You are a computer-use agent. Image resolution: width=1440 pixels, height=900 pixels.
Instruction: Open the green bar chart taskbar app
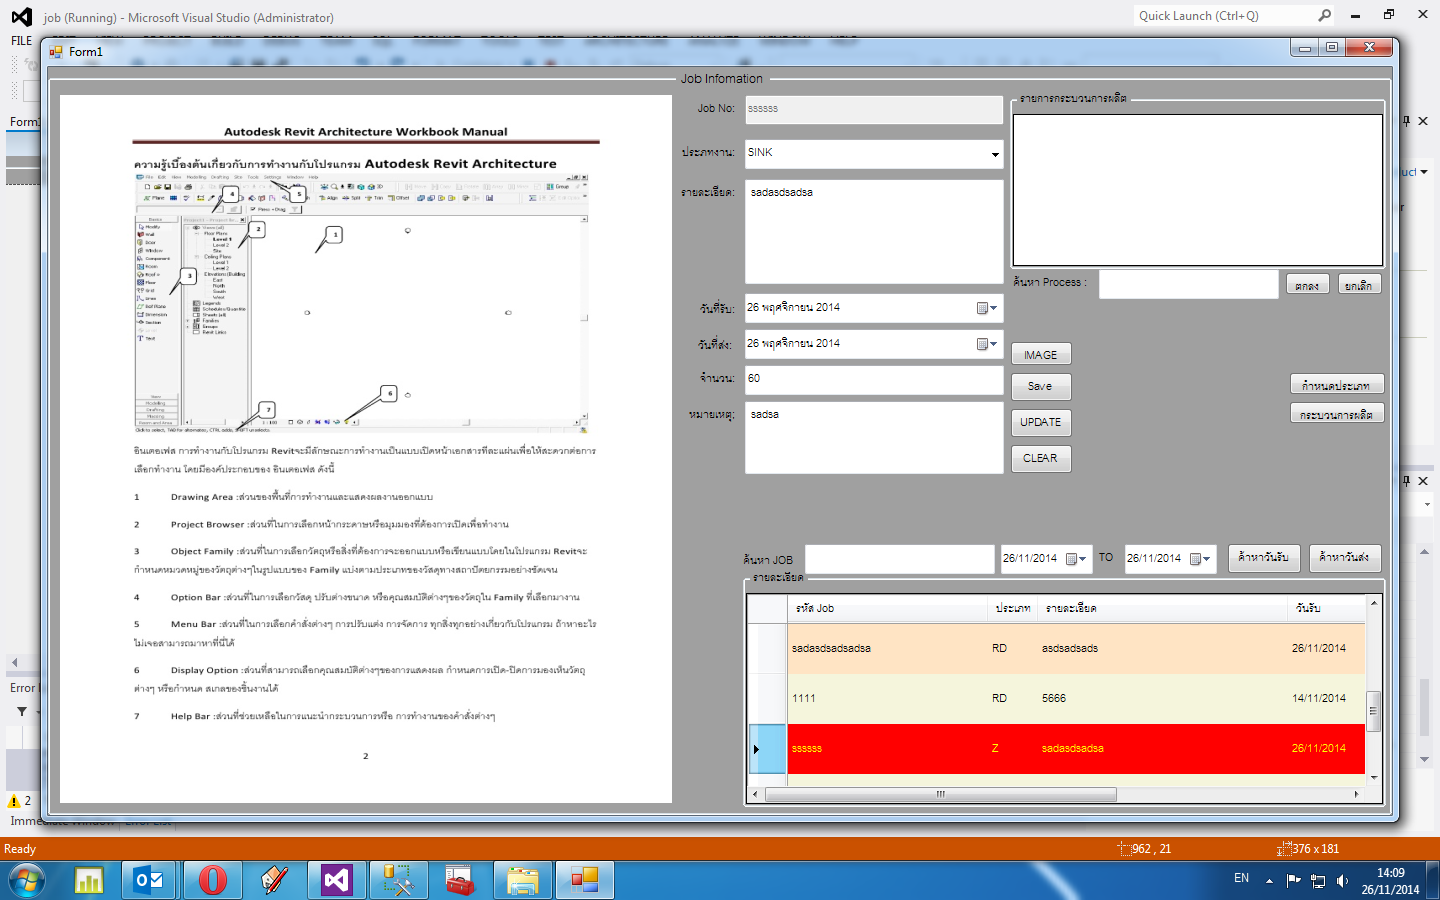click(x=89, y=880)
